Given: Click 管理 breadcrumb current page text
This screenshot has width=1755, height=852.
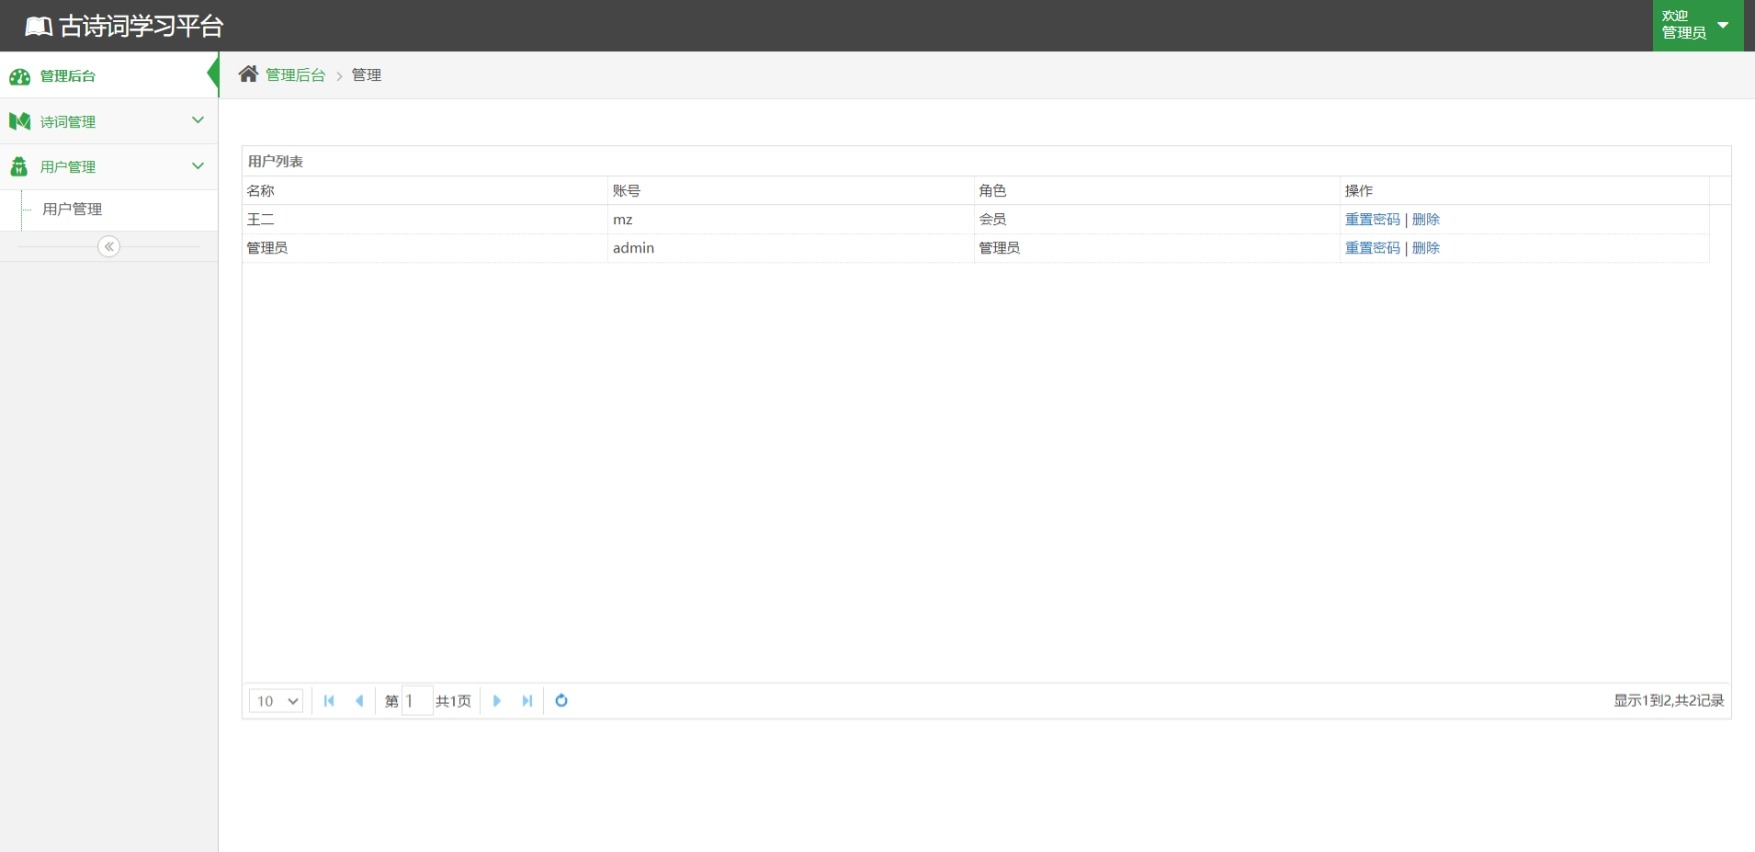Looking at the screenshot, I should pos(366,75).
